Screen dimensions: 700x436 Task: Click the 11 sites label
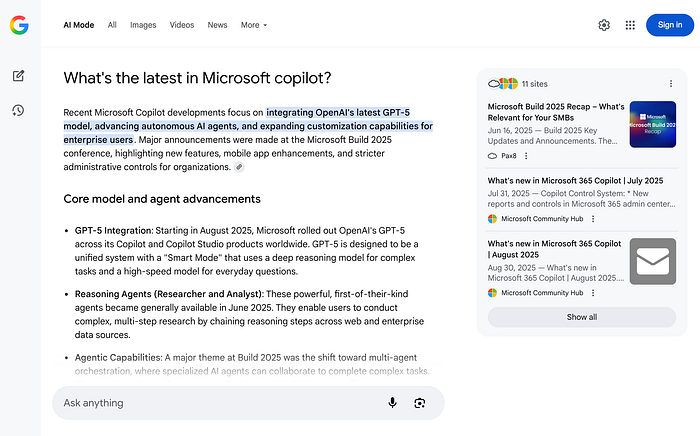[534, 84]
